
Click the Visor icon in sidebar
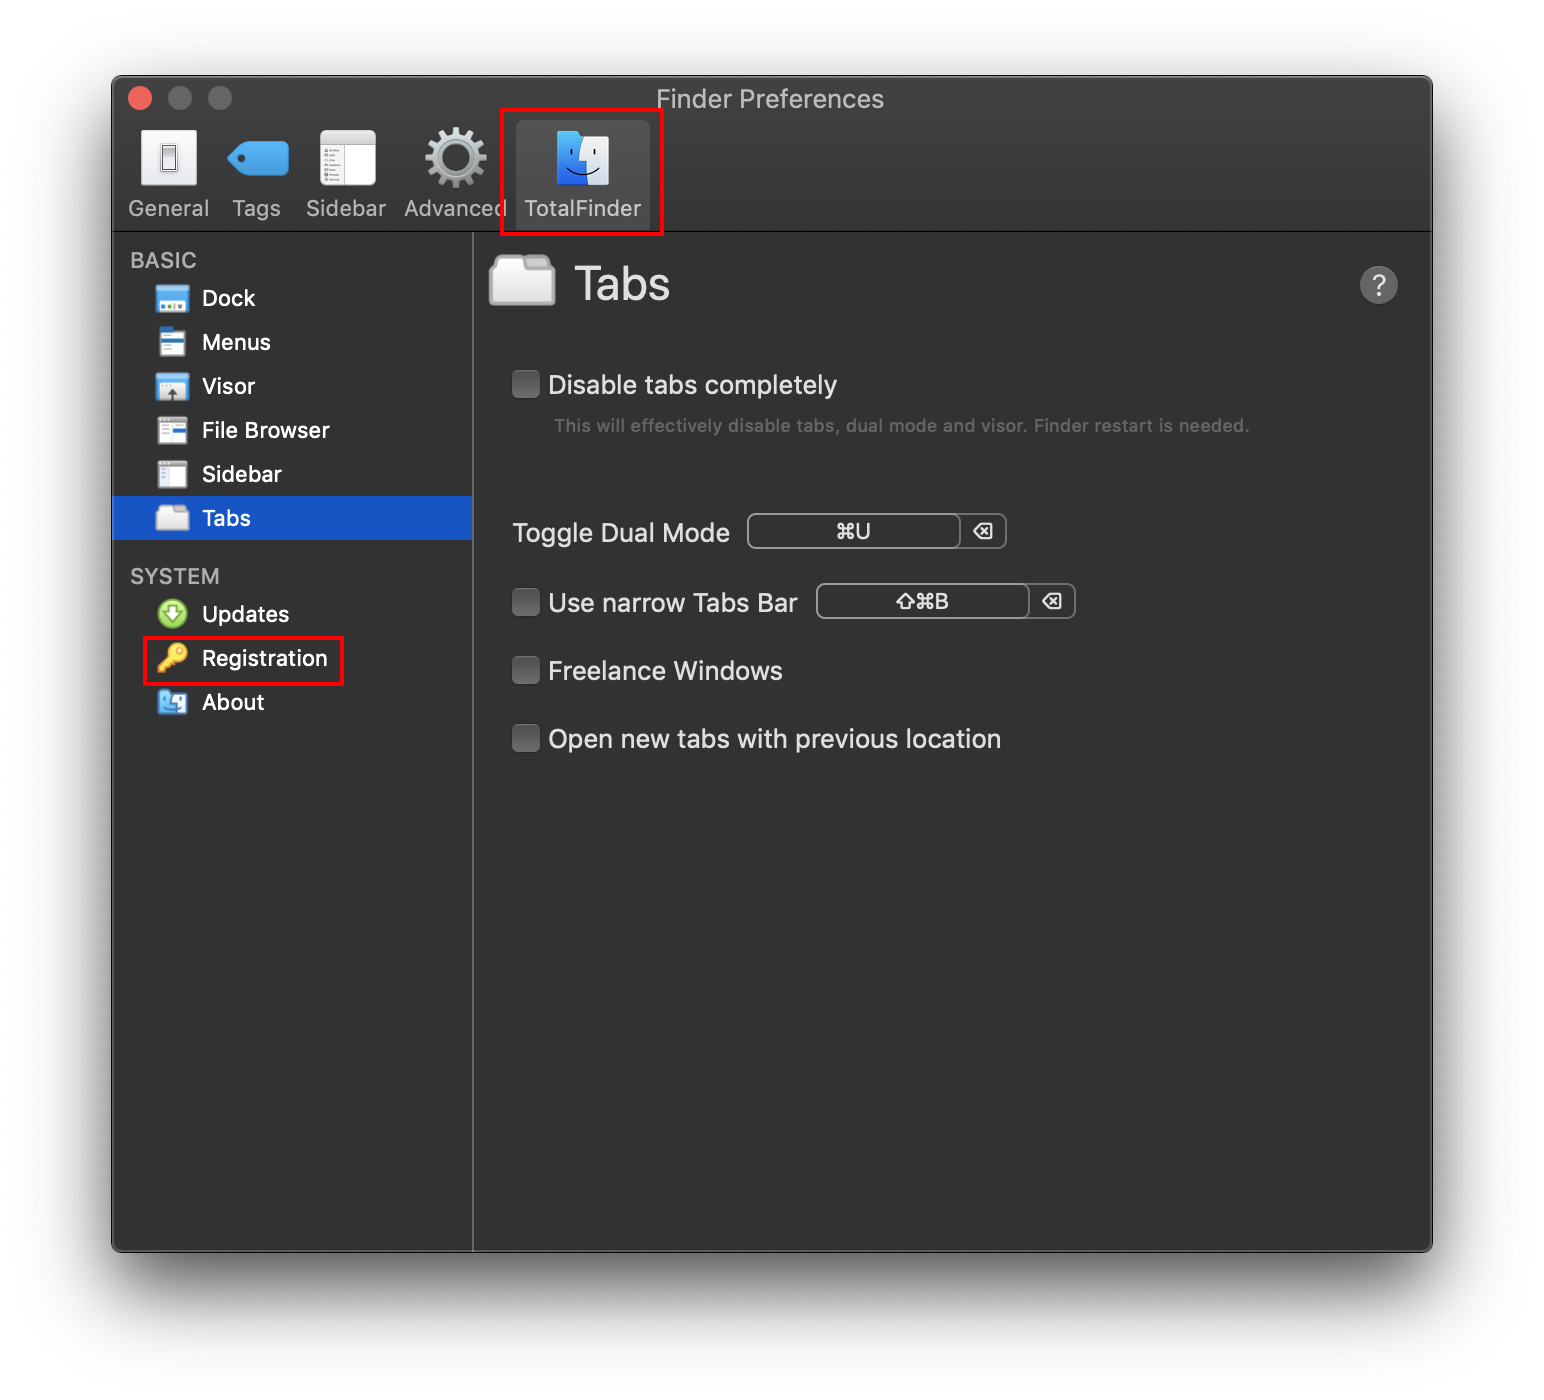point(172,386)
